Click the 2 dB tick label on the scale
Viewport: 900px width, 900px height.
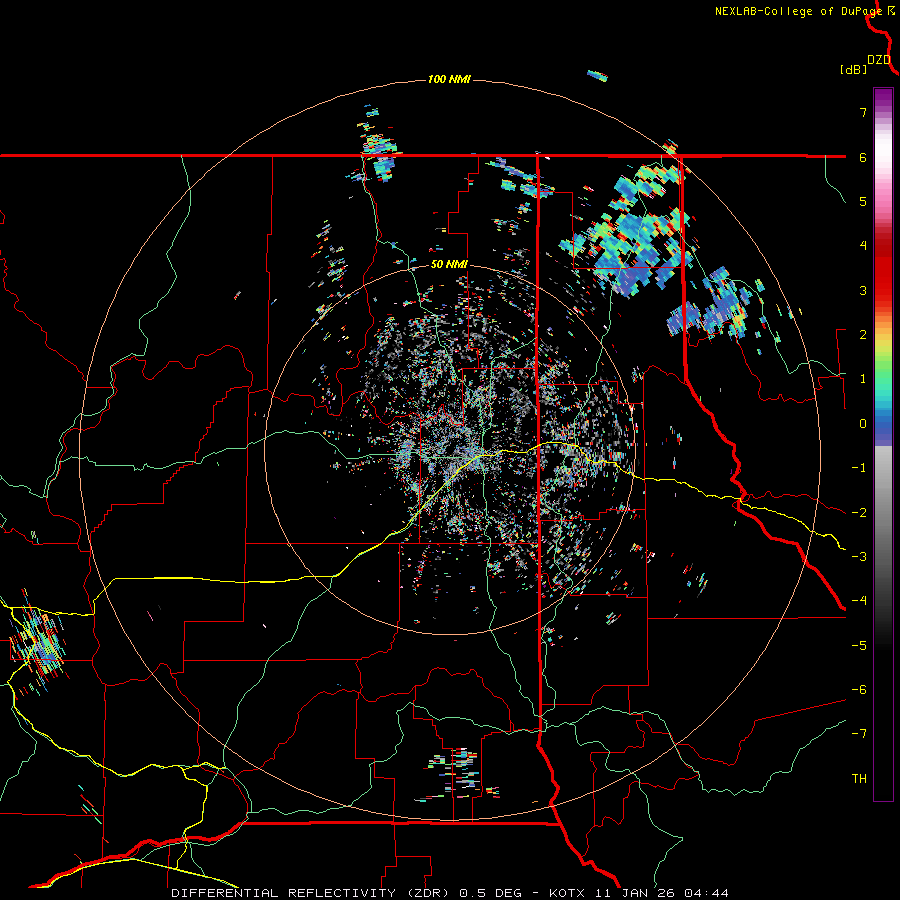[863, 335]
